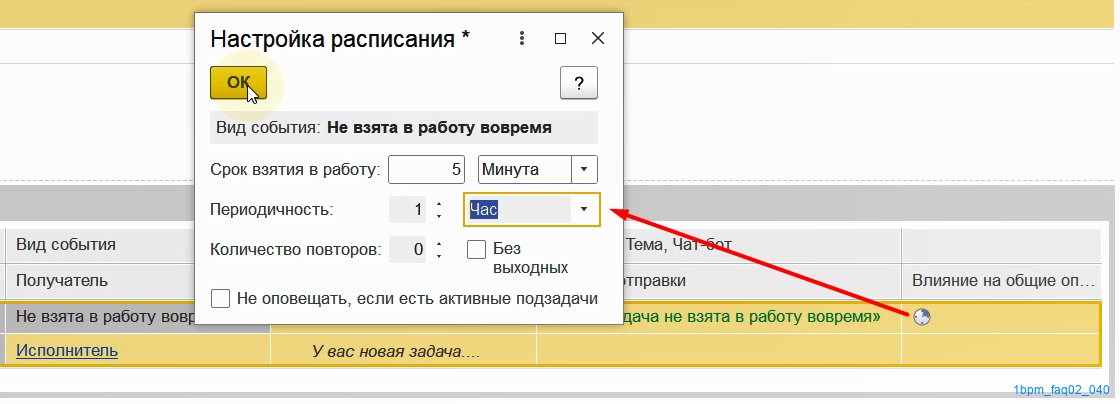Screen dimensions: 1120x404
Task: Open the Исполнитель recipient link
Action: point(67,350)
